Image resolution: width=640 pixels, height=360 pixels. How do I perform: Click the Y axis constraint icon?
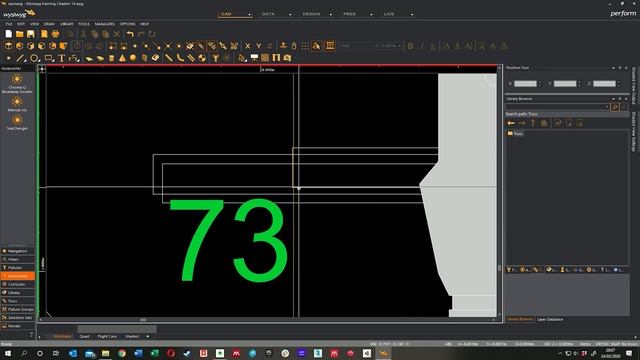(x=258, y=46)
